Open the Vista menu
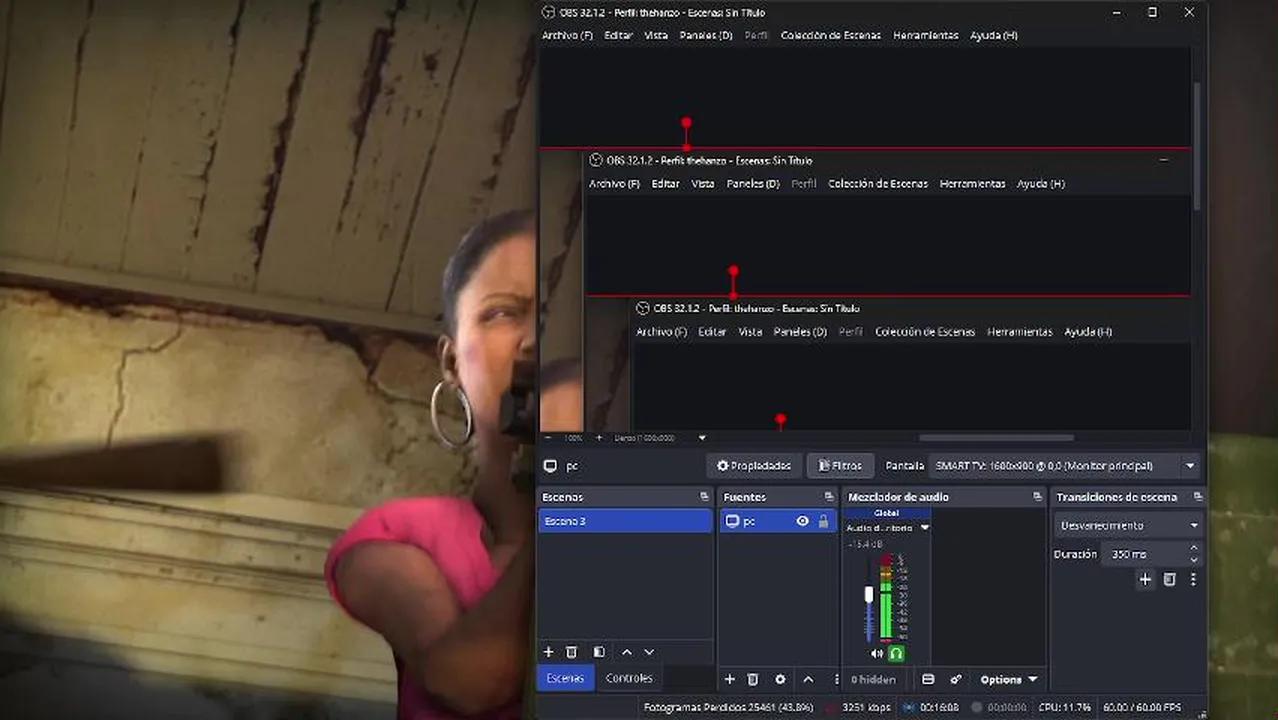1278x720 pixels. click(656, 35)
